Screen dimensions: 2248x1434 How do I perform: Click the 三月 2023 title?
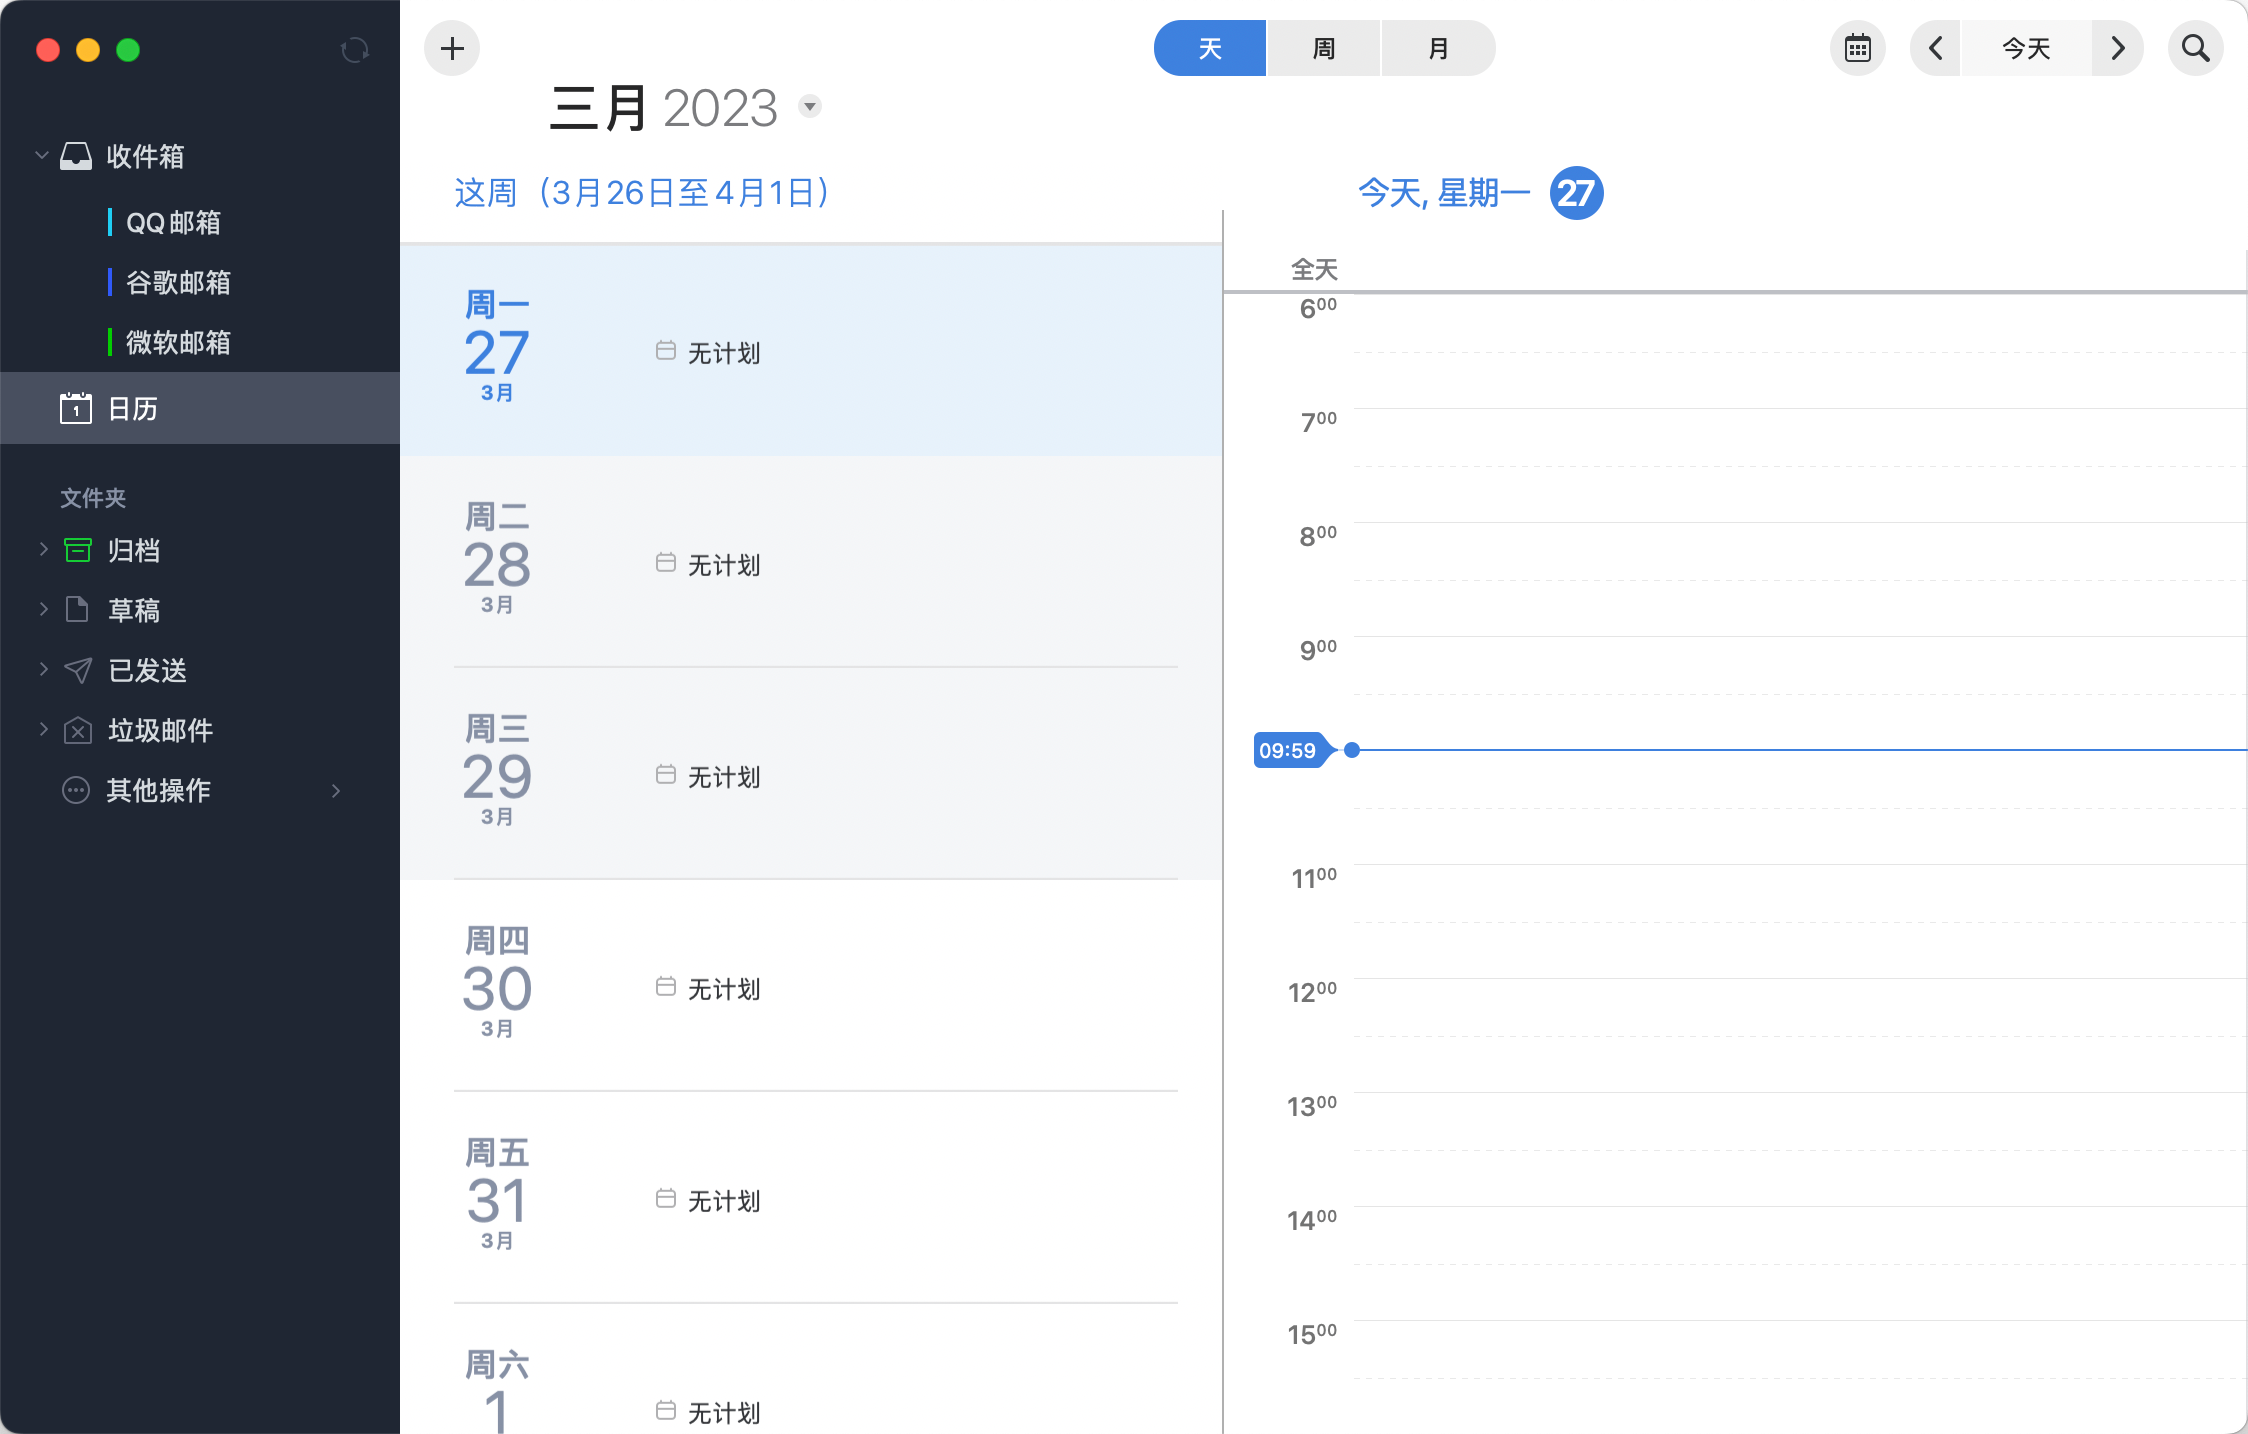coord(664,107)
